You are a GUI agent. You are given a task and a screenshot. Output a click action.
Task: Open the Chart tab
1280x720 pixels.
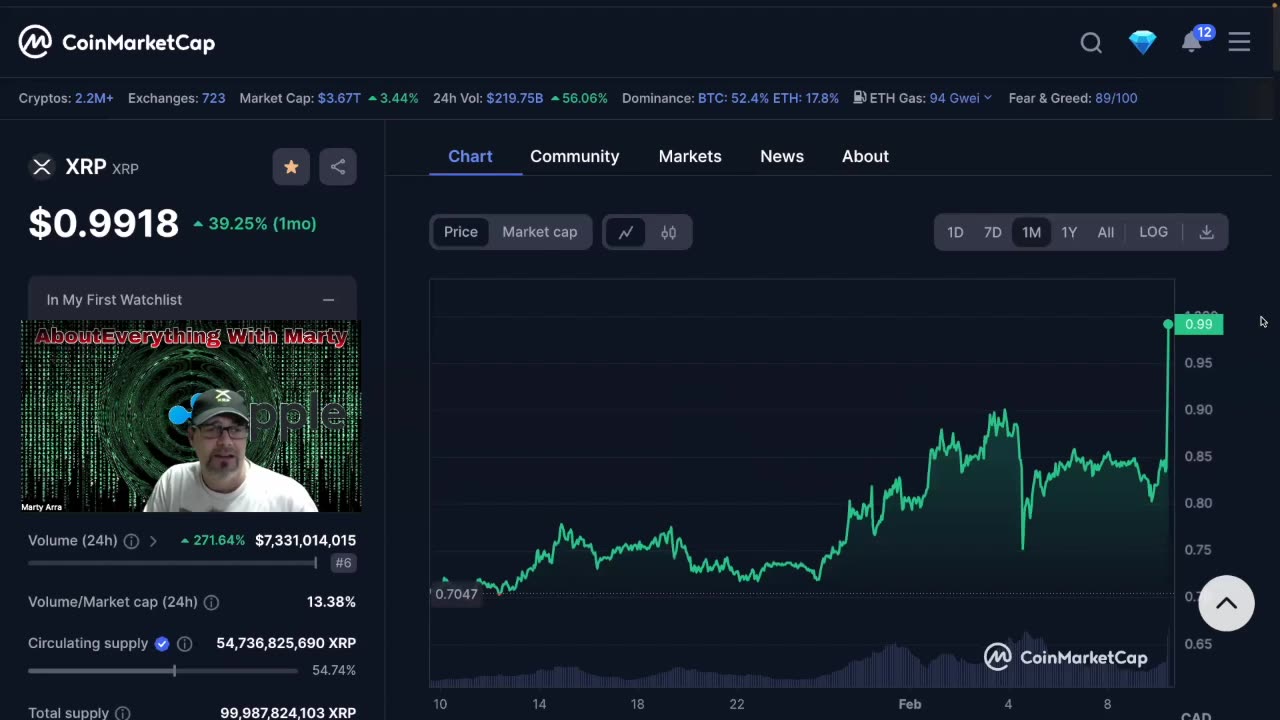click(x=470, y=157)
